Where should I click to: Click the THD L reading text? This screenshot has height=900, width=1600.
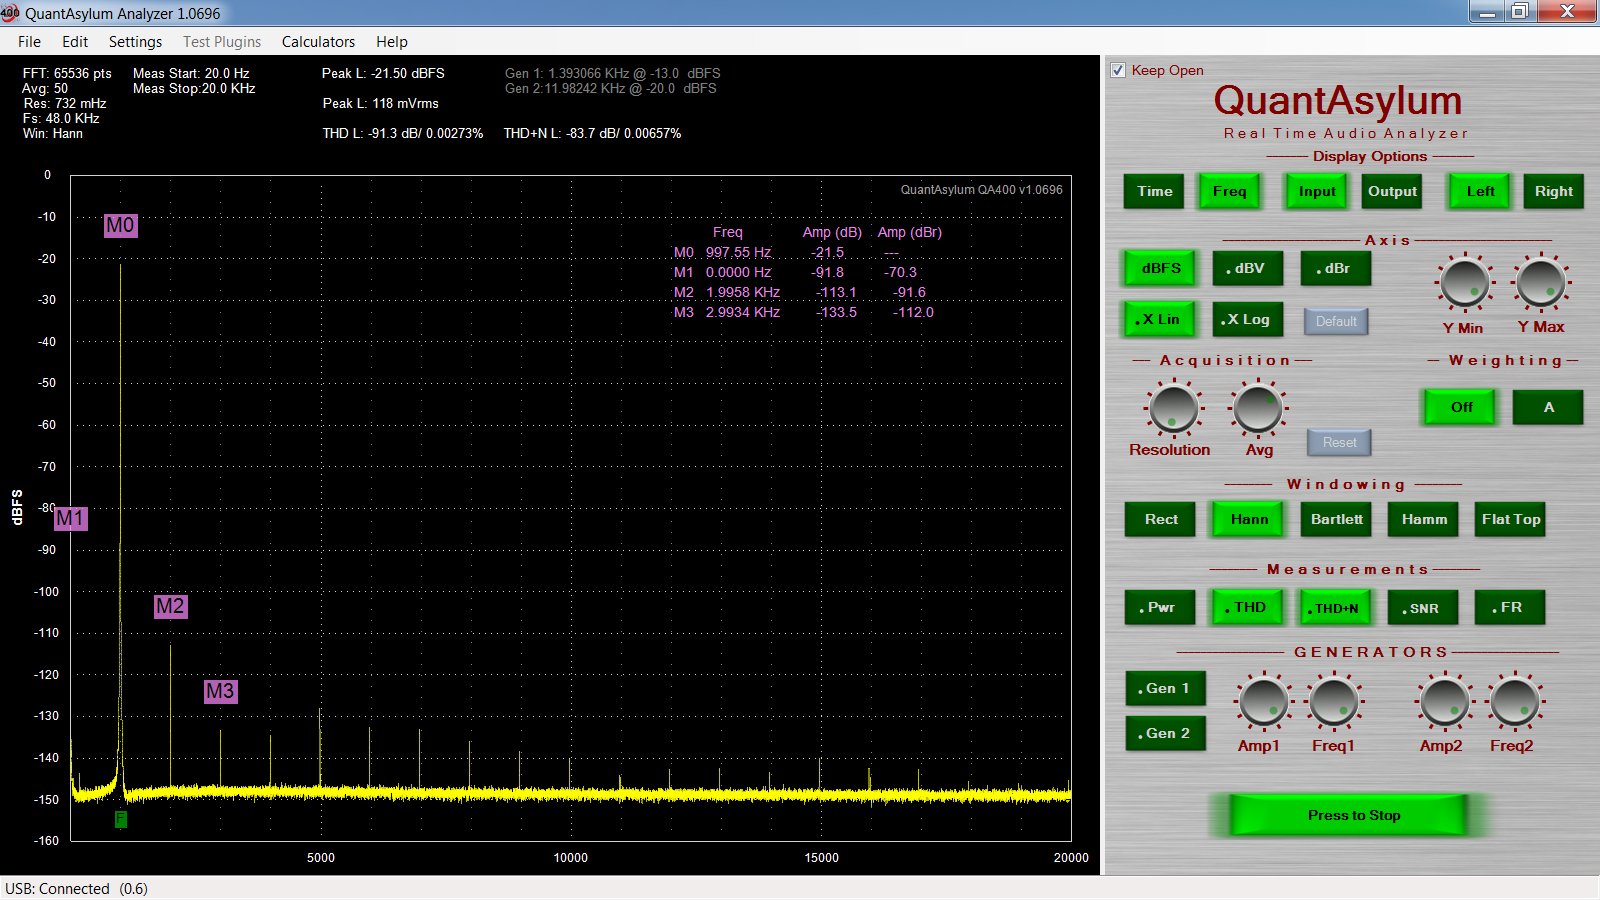click(402, 133)
